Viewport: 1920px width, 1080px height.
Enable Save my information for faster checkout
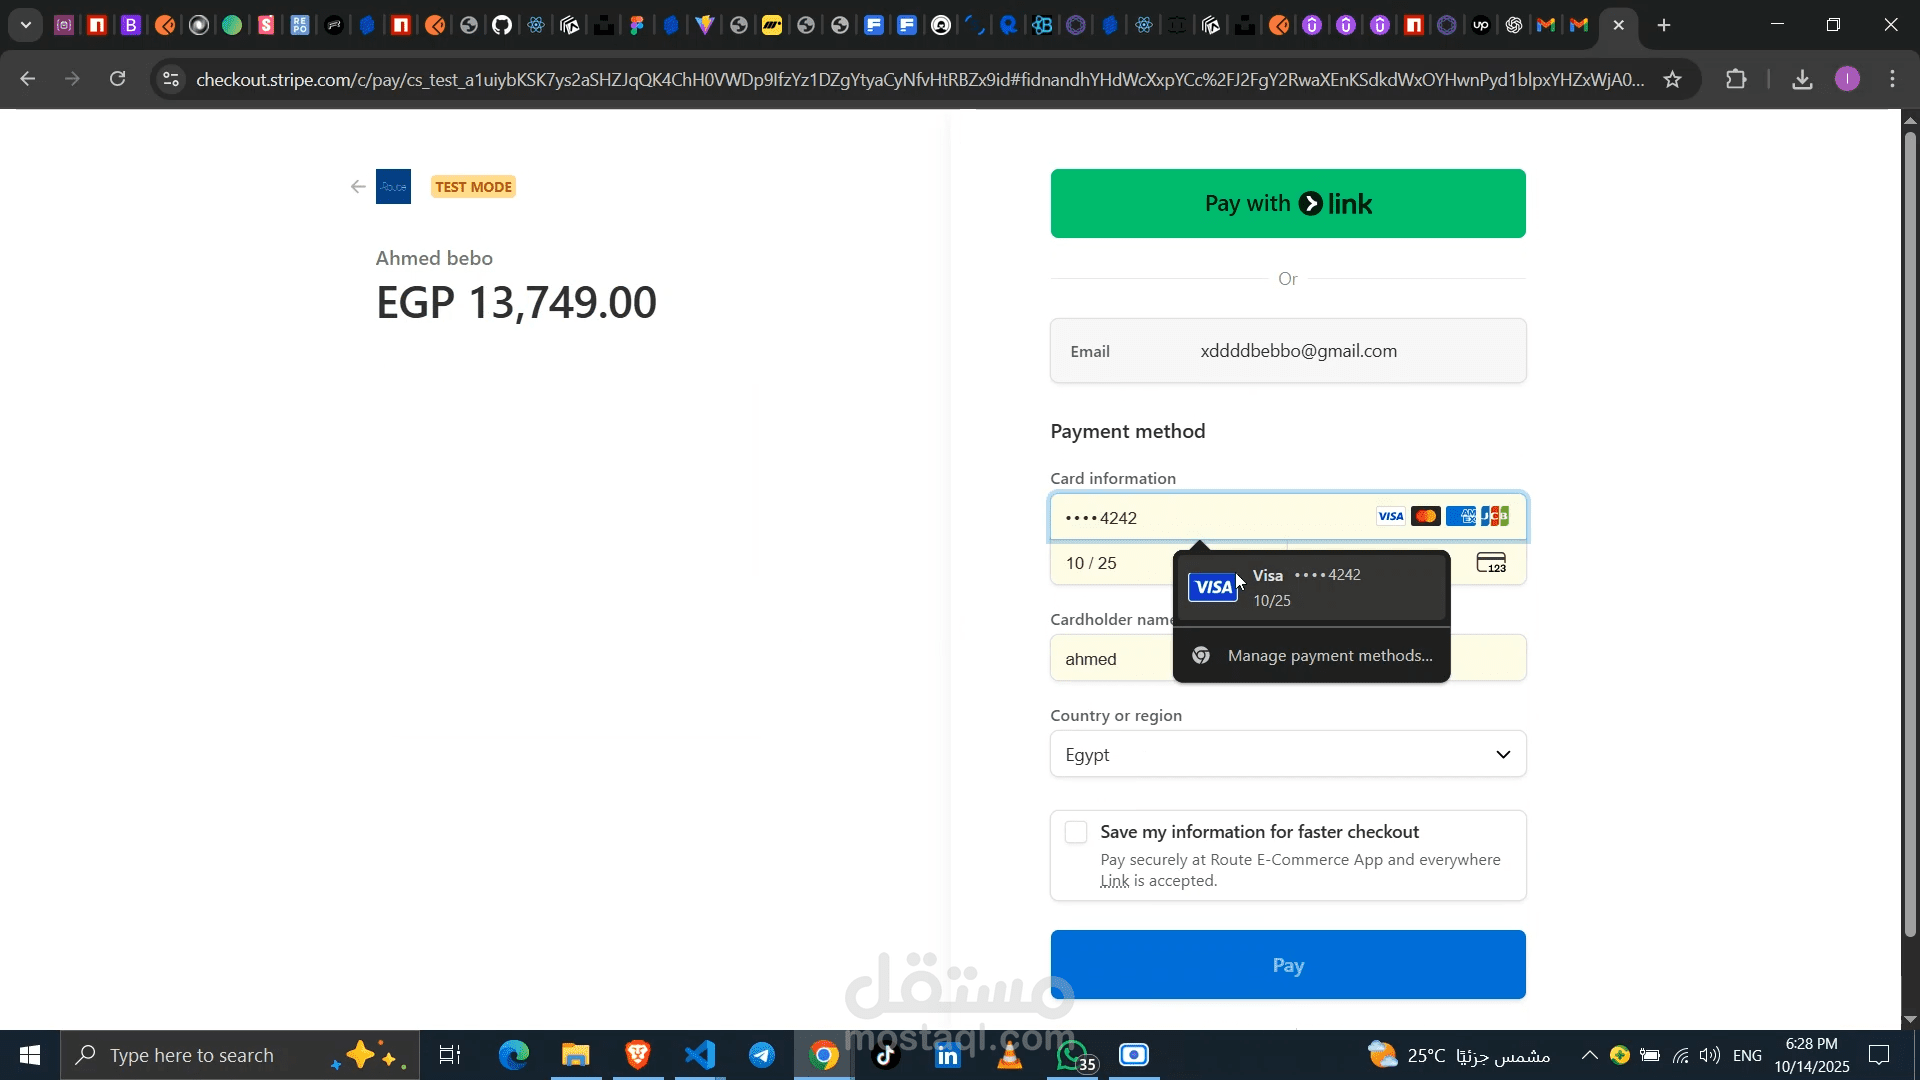click(x=1076, y=832)
